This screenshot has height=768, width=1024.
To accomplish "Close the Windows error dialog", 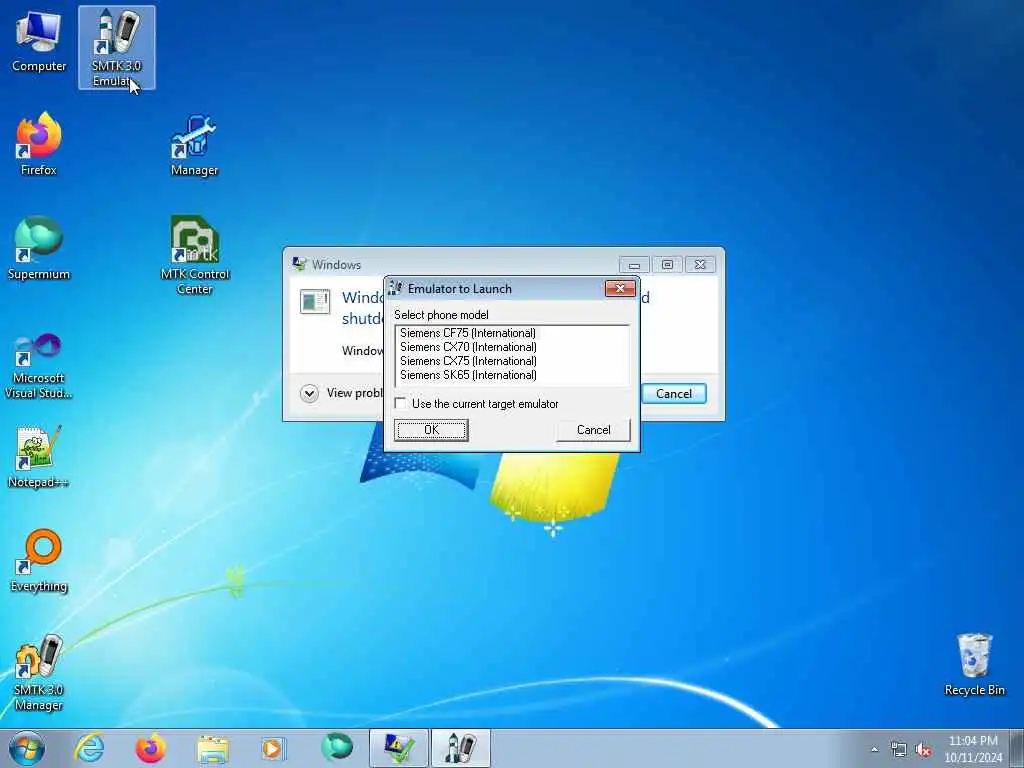I will pyautogui.click(x=700, y=264).
